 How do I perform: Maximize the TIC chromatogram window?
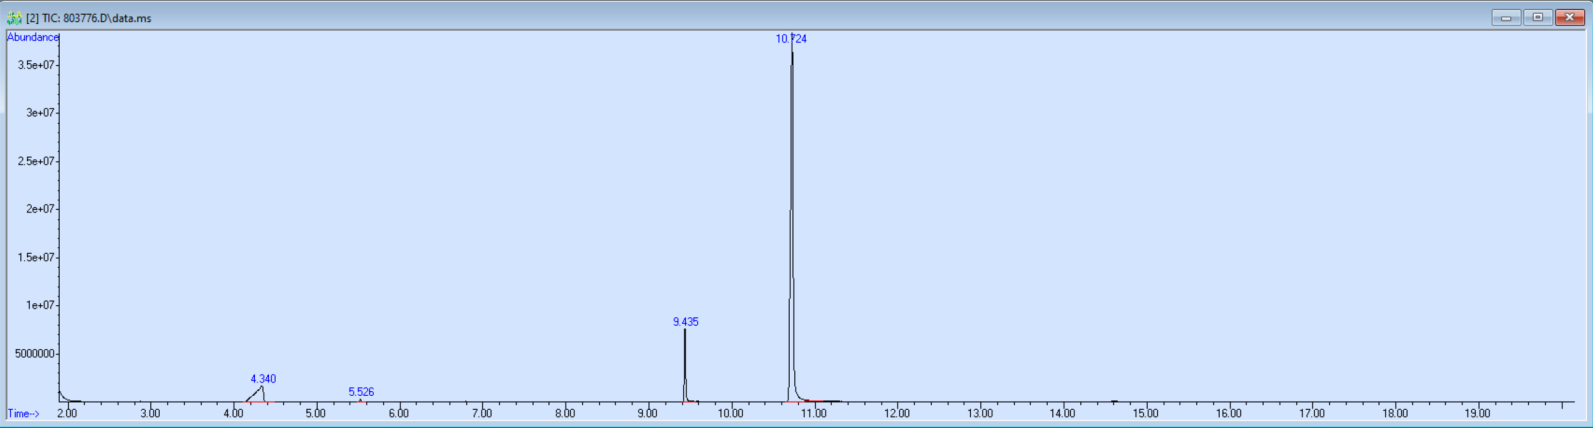click(1538, 17)
